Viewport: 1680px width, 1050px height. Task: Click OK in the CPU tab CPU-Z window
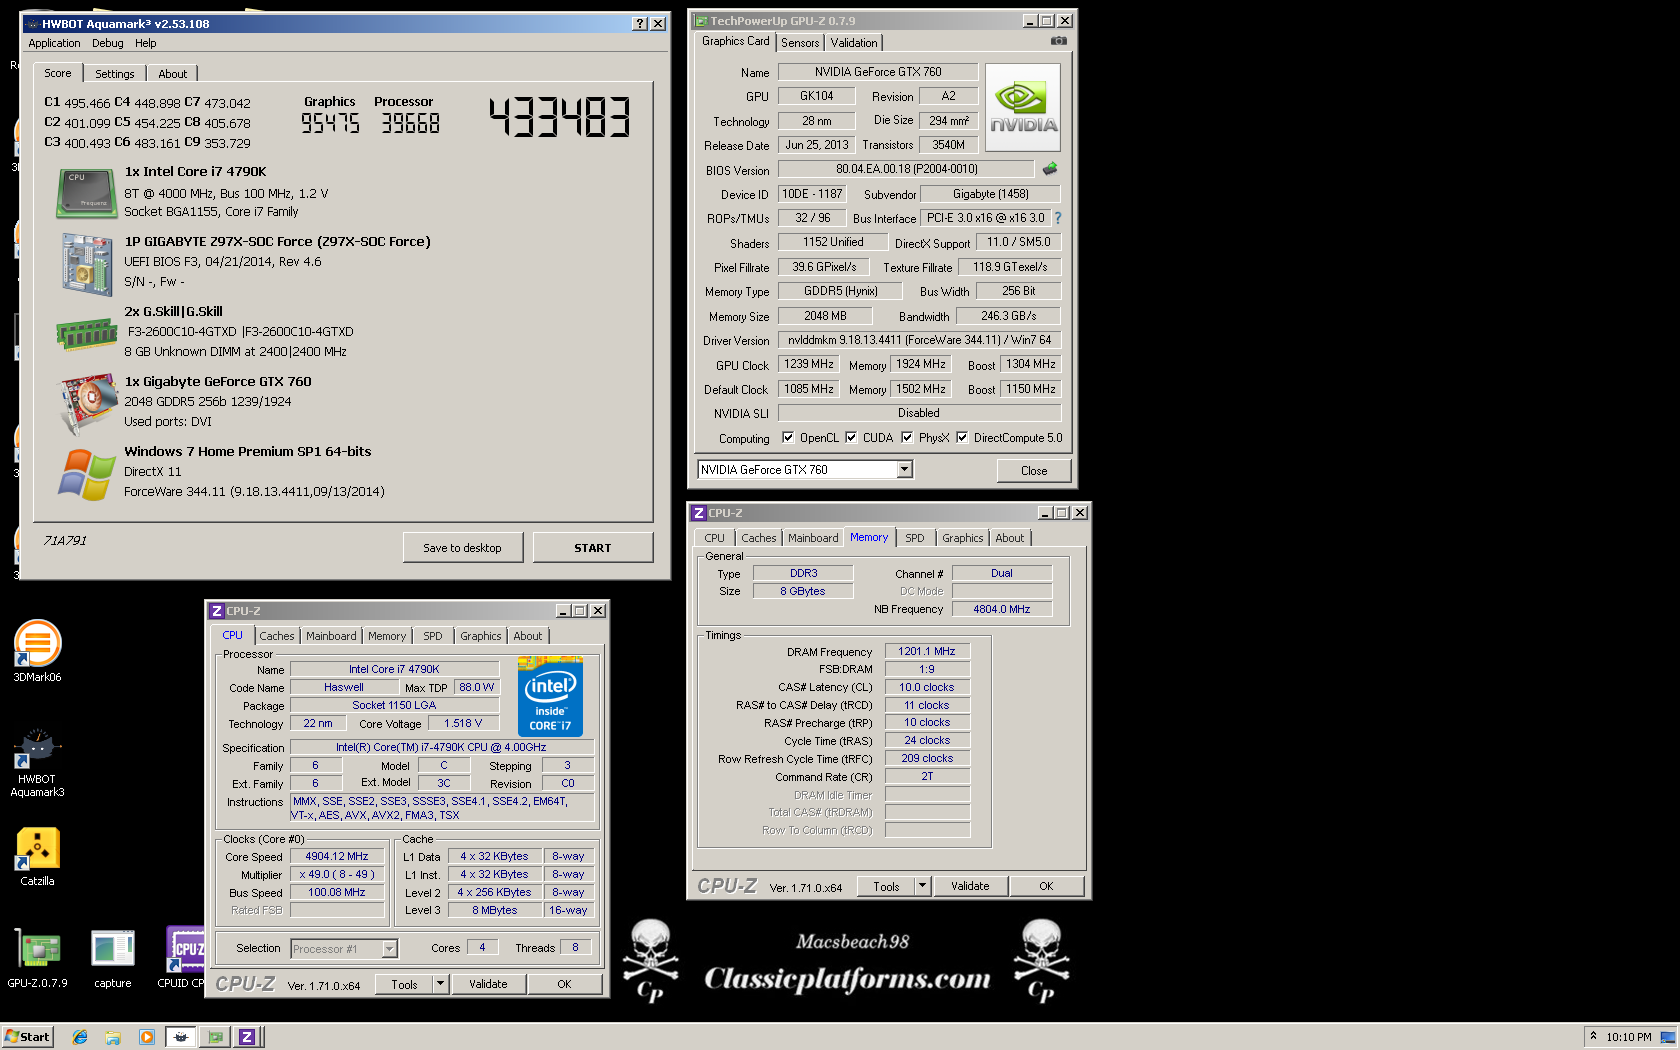click(x=564, y=984)
